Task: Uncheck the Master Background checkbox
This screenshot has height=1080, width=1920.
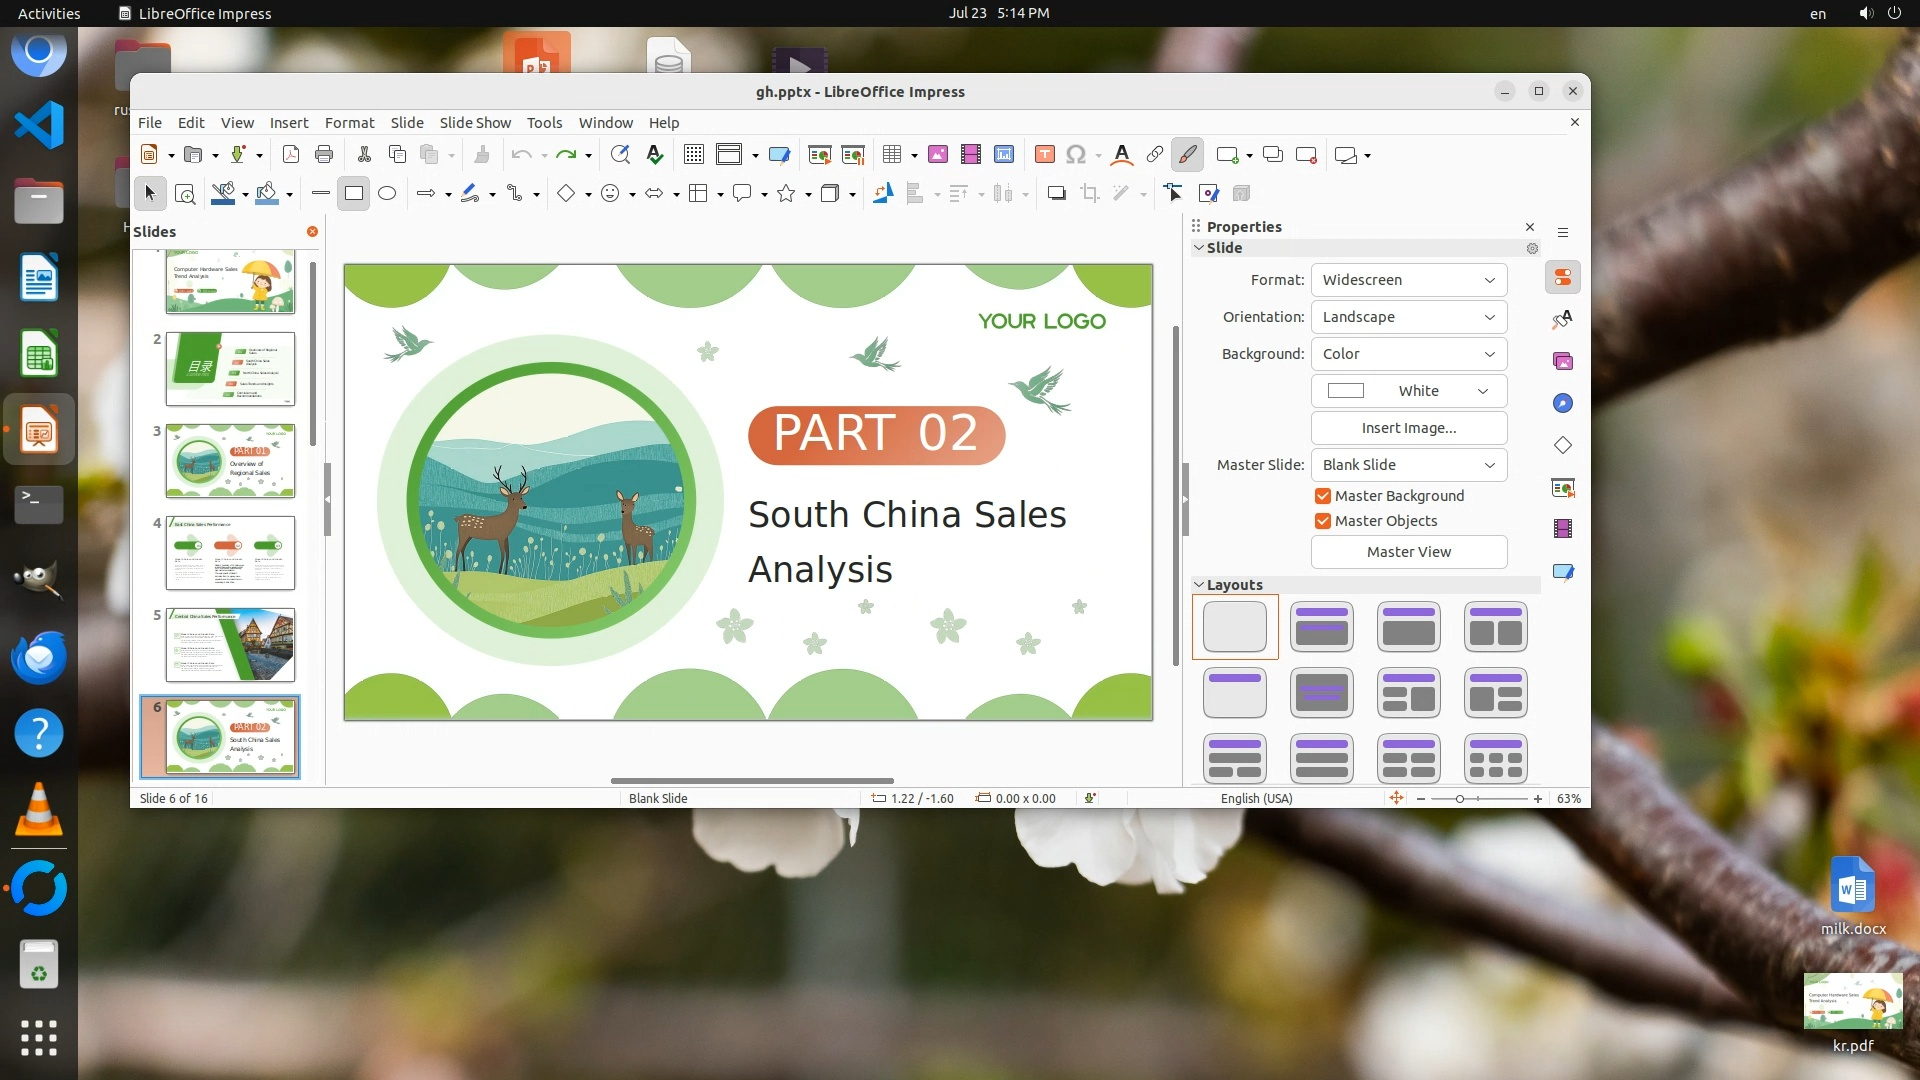Action: click(1323, 496)
